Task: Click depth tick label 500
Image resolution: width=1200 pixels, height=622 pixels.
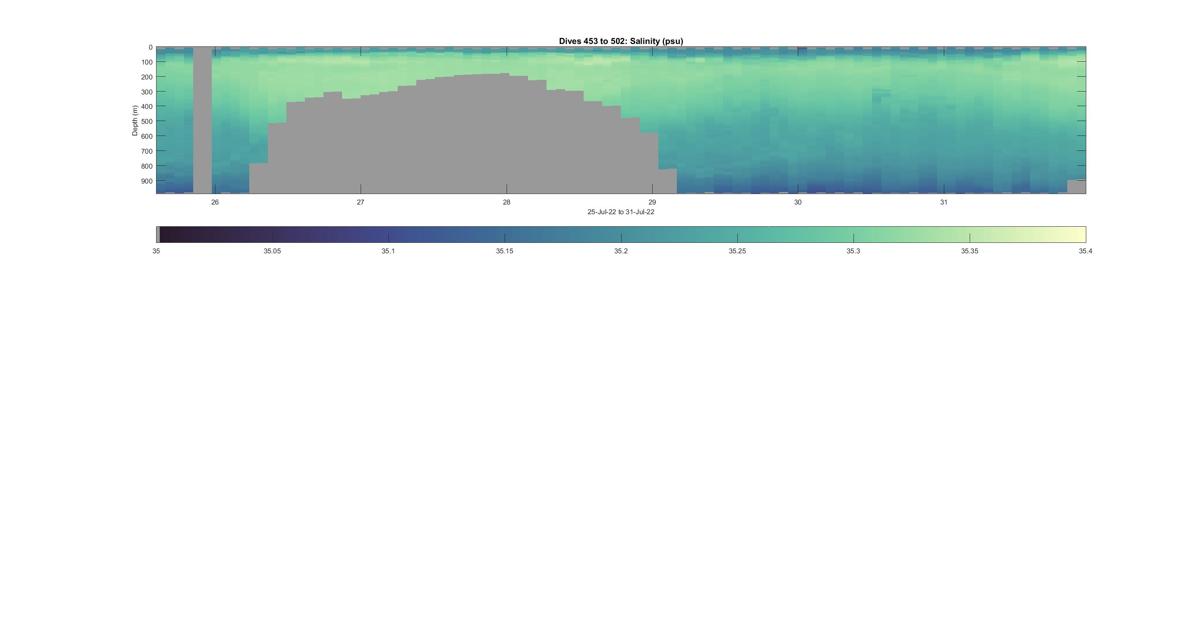Action: [x=146, y=122]
